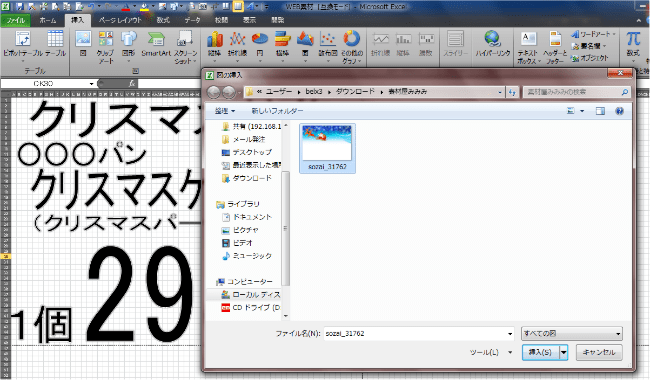This screenshot has width=650, height=380.
Task: Select the sozai_31762 image thumbnail
Action: [327, 148]
